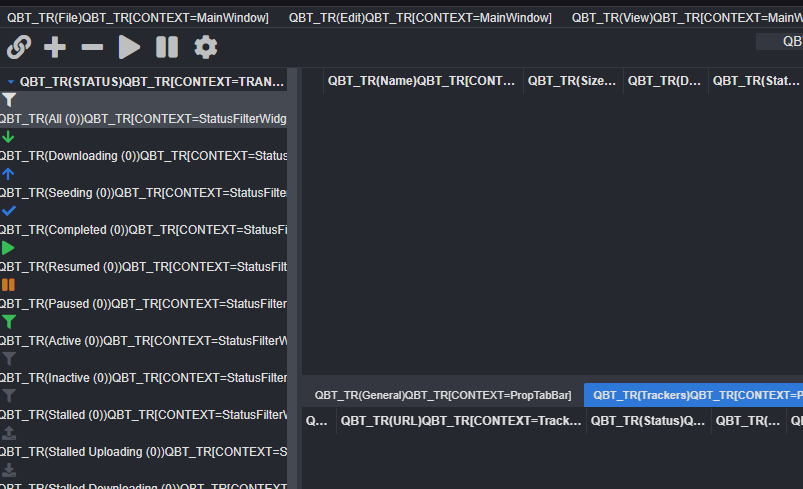Click the pause torrents icon

point(167,47)
